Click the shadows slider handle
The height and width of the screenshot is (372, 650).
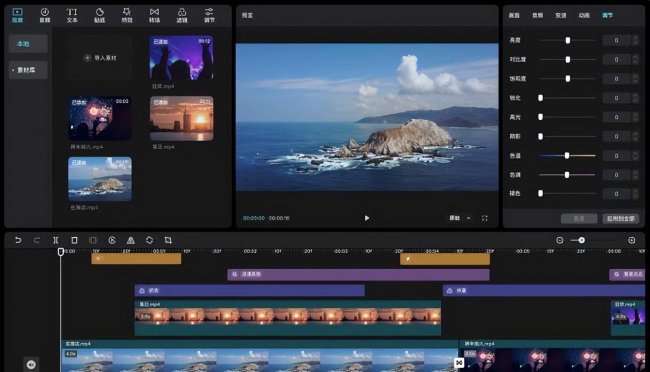[540, 136]
